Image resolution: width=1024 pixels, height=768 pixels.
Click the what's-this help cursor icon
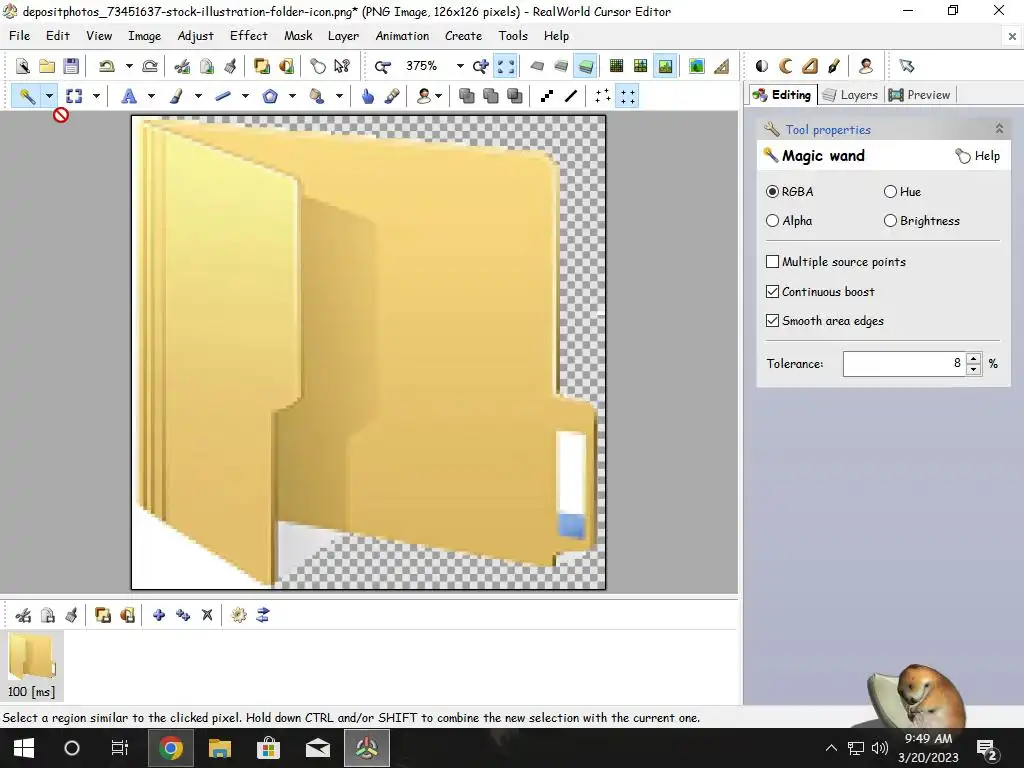(342, 66)
